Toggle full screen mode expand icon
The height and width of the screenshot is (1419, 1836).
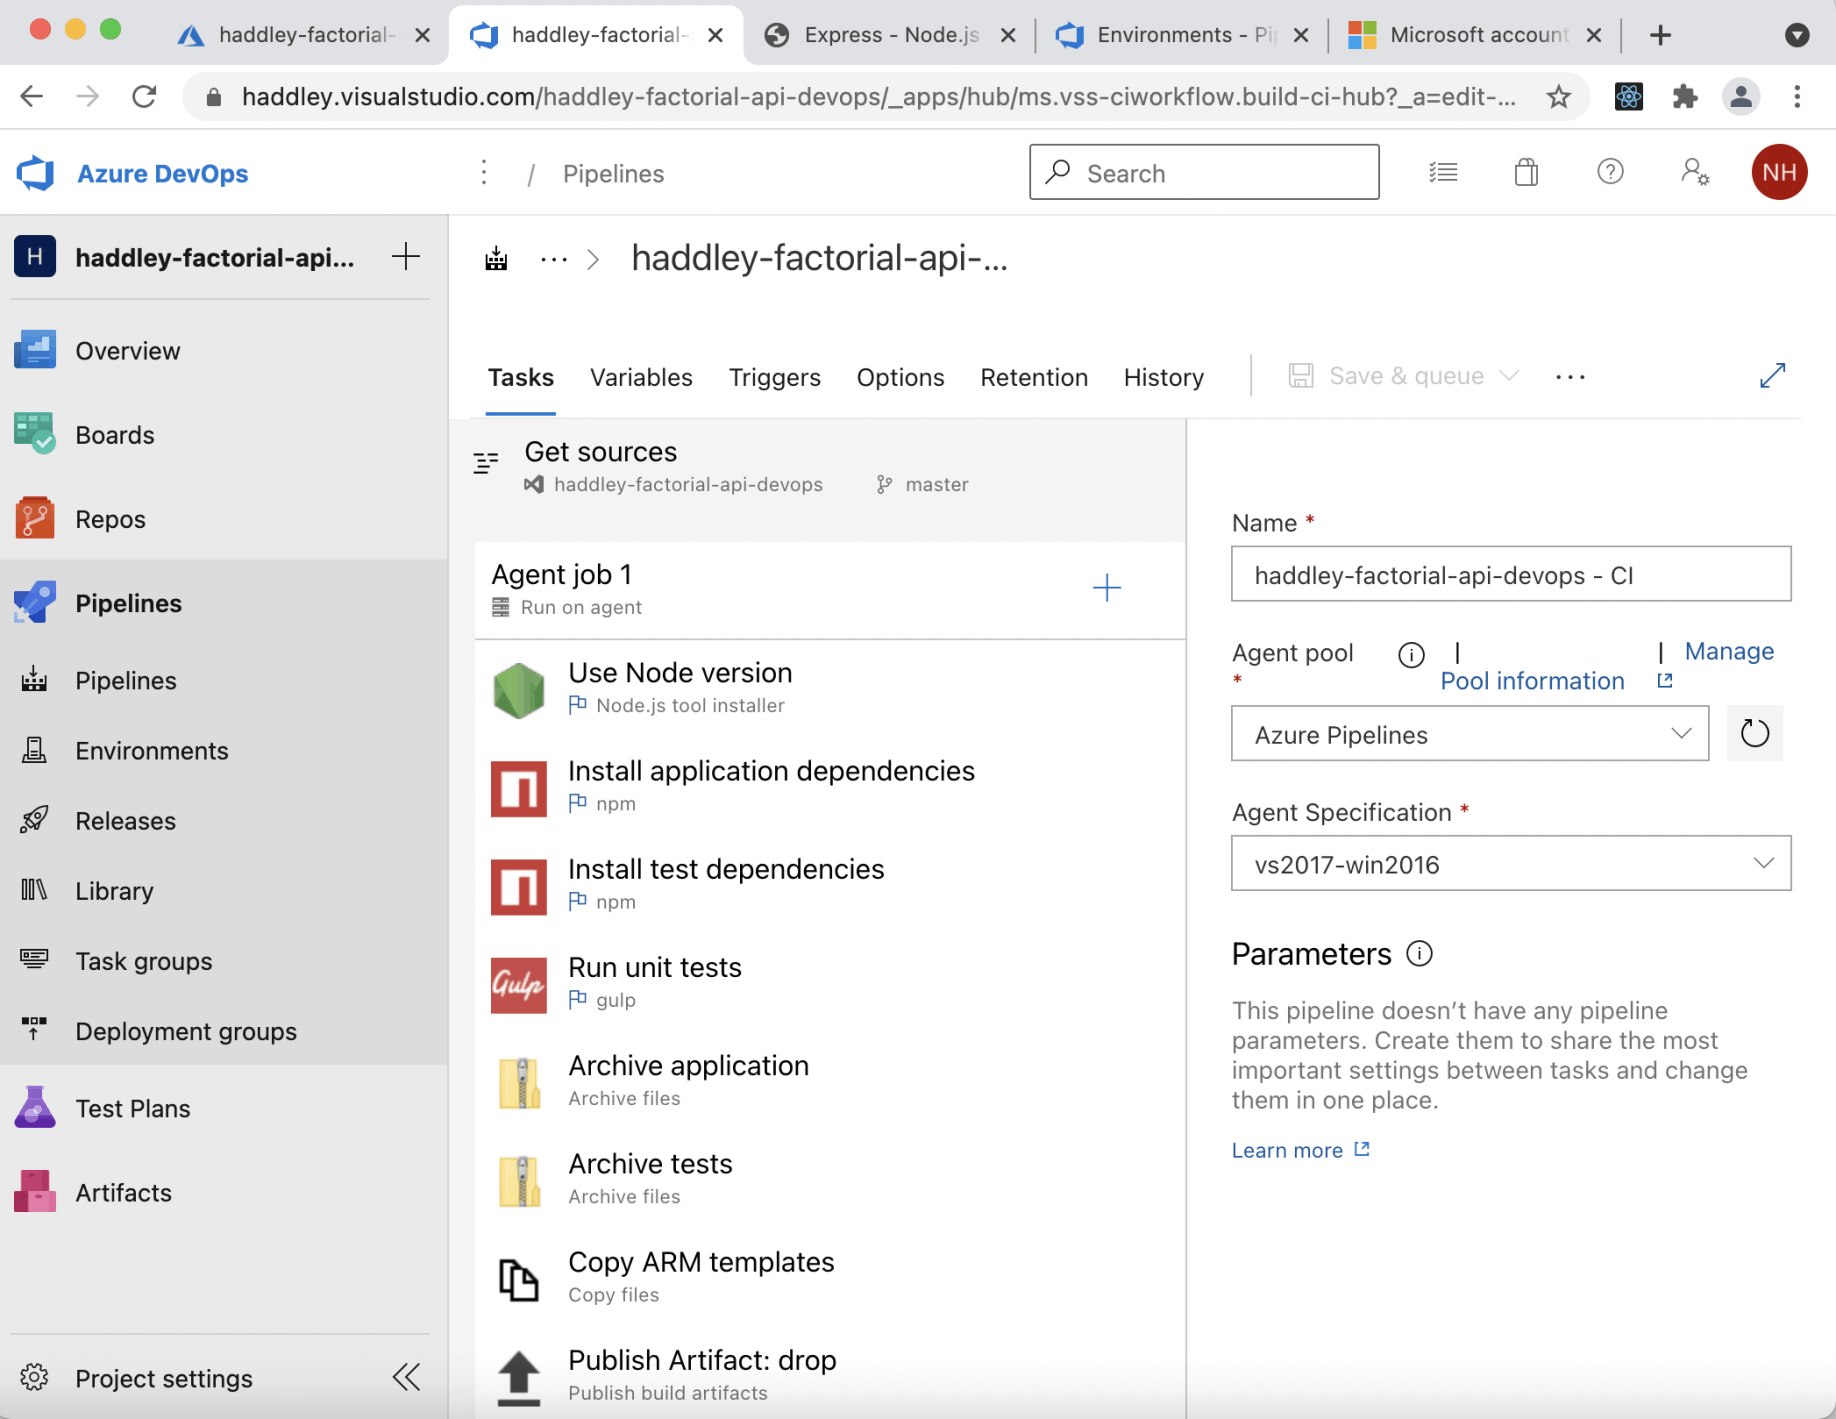(1772, 376)
